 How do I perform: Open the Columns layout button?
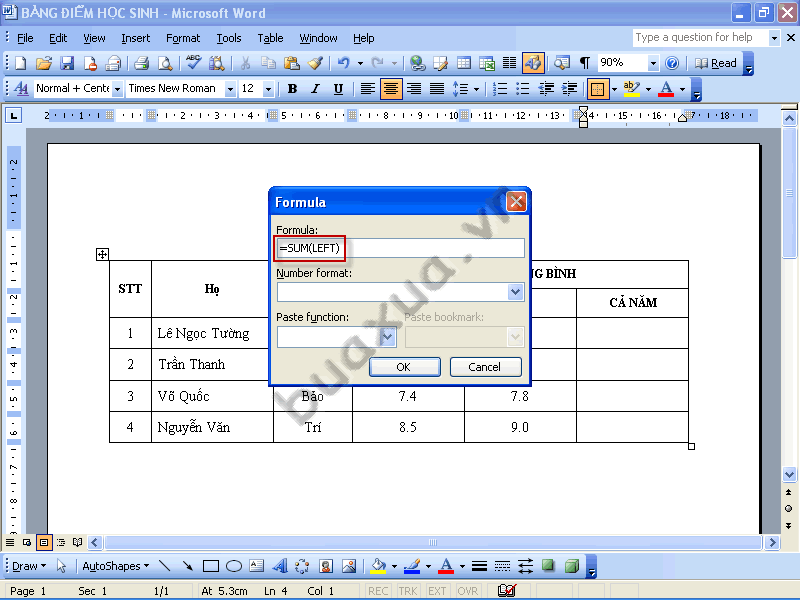[509, 63]
